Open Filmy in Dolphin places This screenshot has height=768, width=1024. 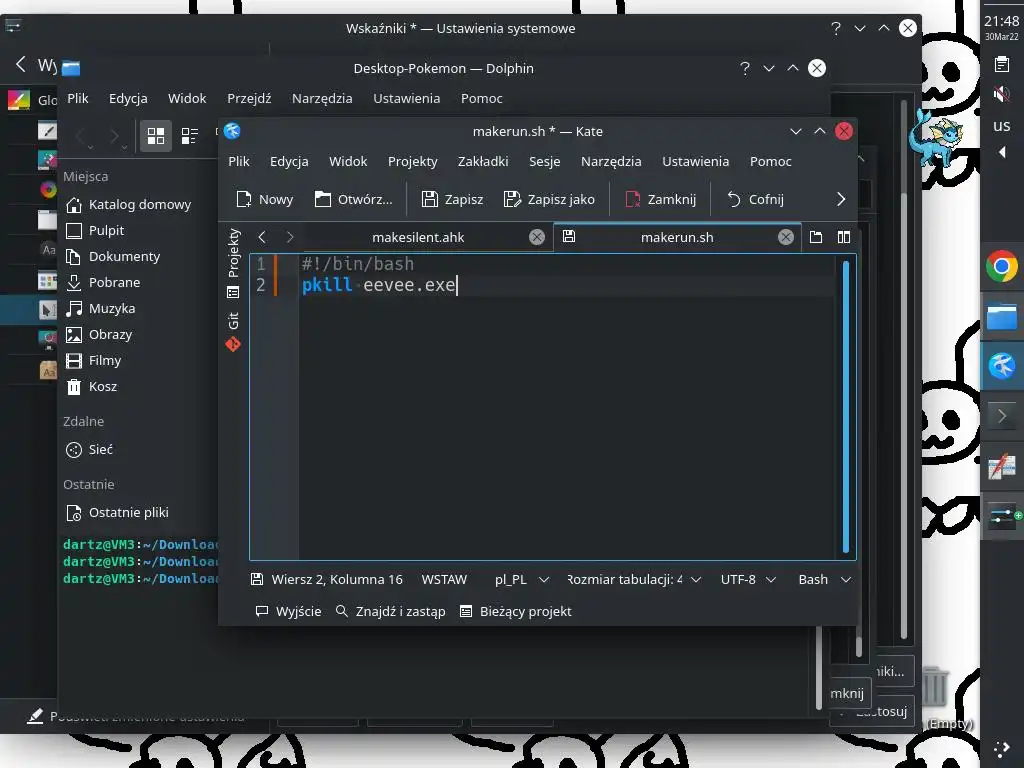point(94,360)
